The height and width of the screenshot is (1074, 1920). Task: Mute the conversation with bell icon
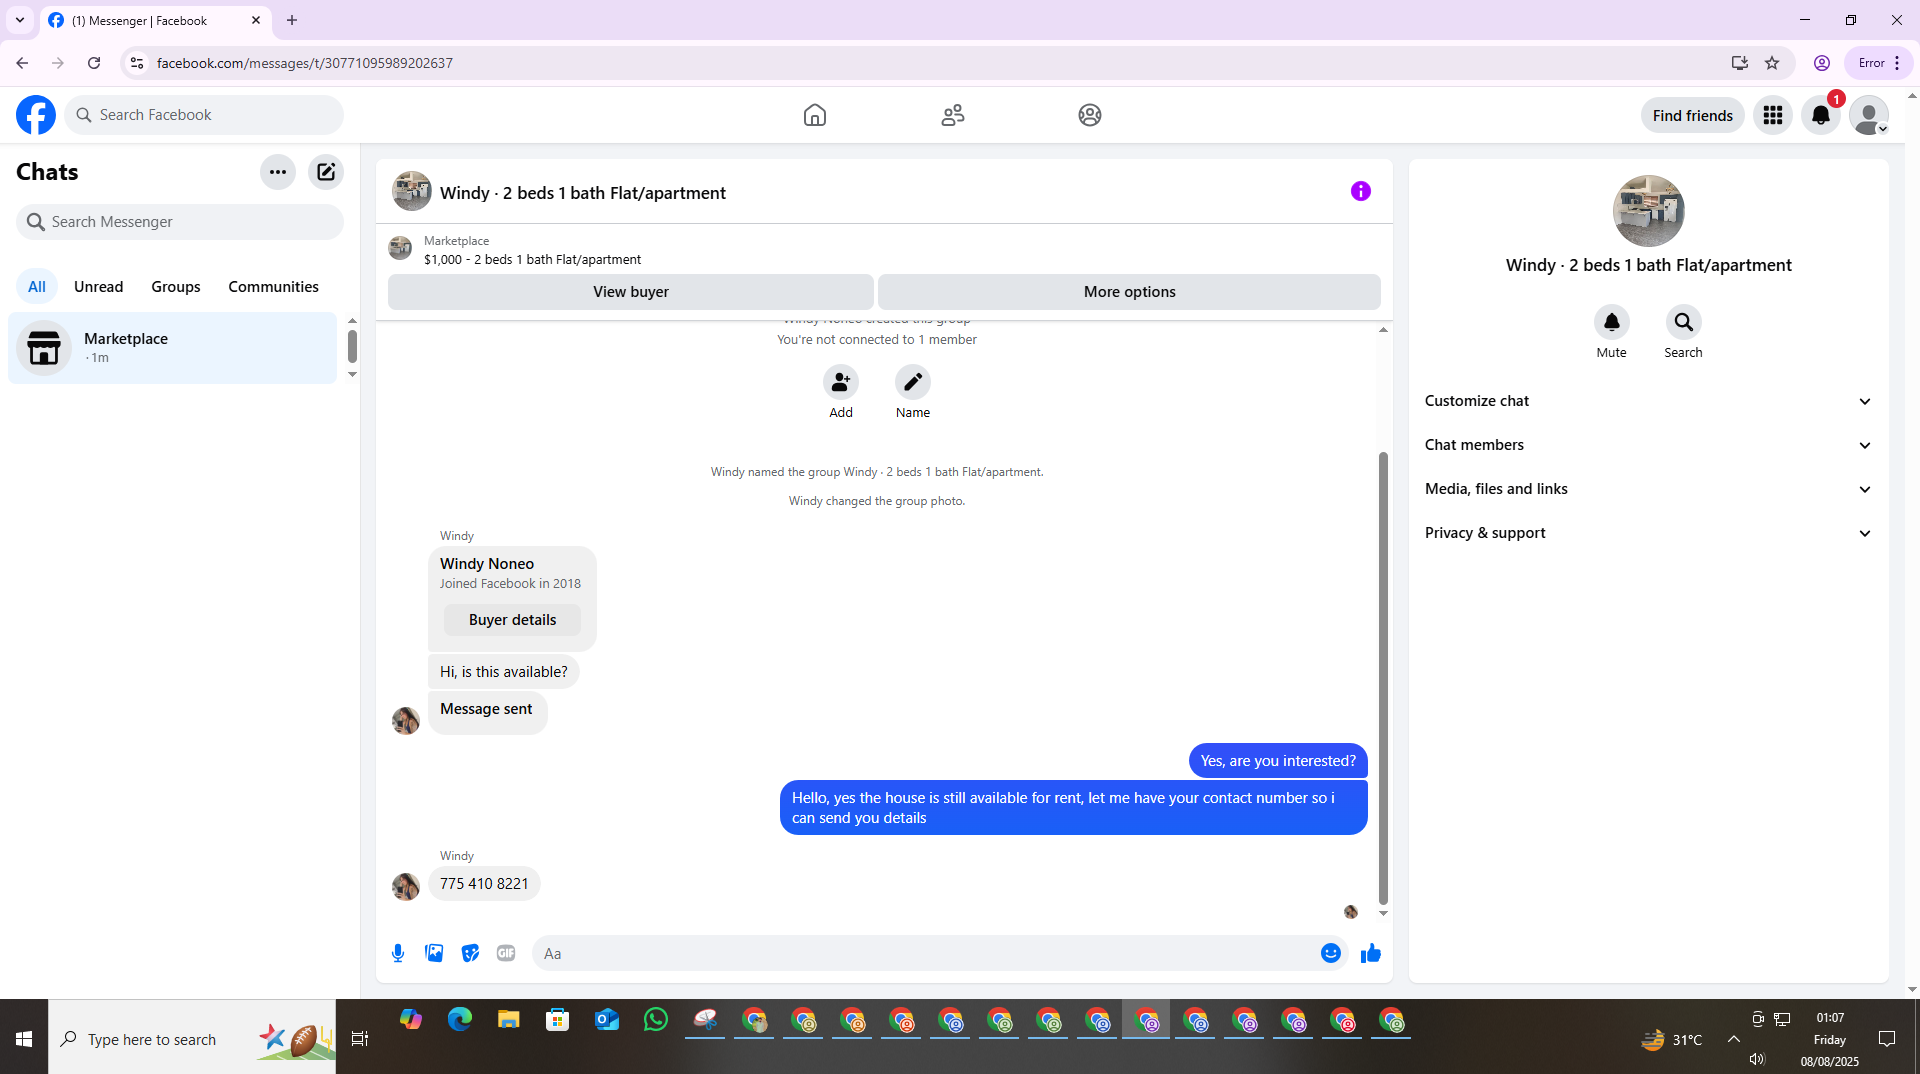[1612, 322]
